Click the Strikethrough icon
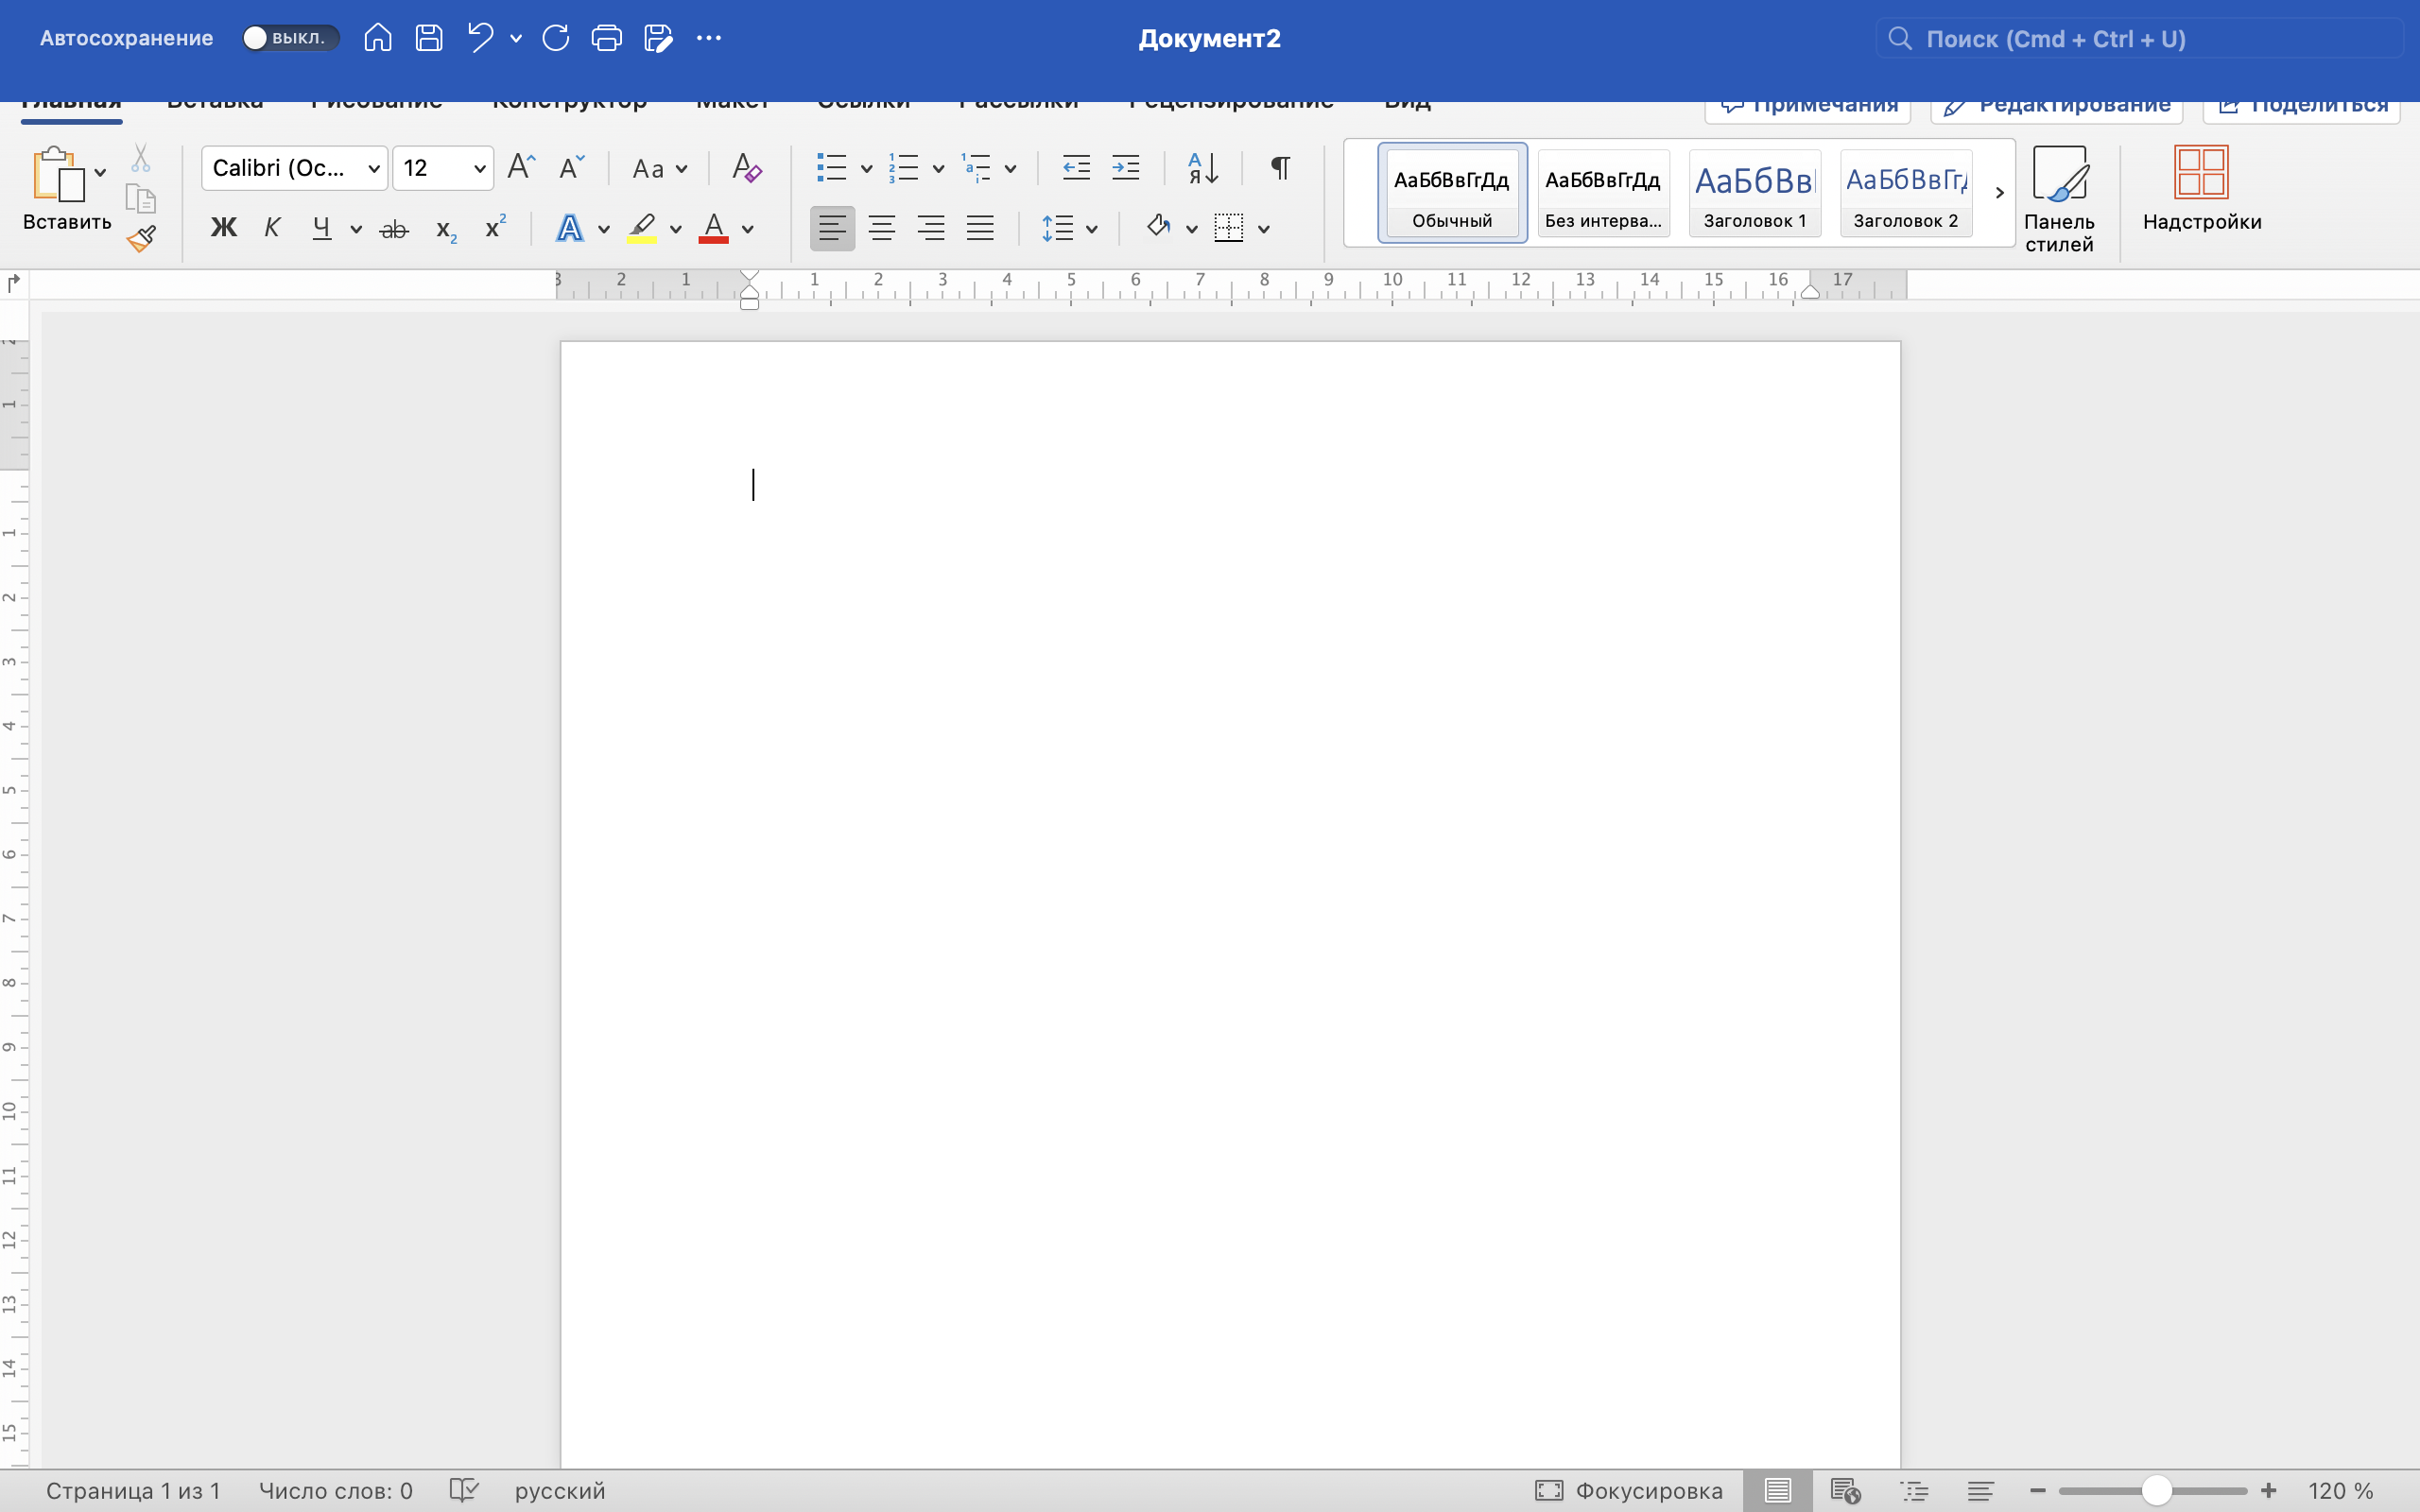Image resolution: width=2420 pixels, height=1512 pixels. point(394,229)
